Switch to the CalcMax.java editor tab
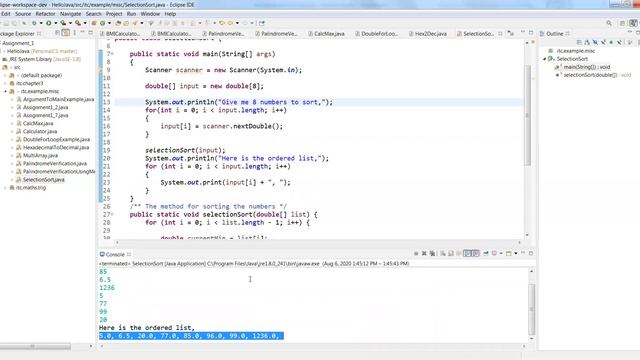 click(x=326, y=33)
